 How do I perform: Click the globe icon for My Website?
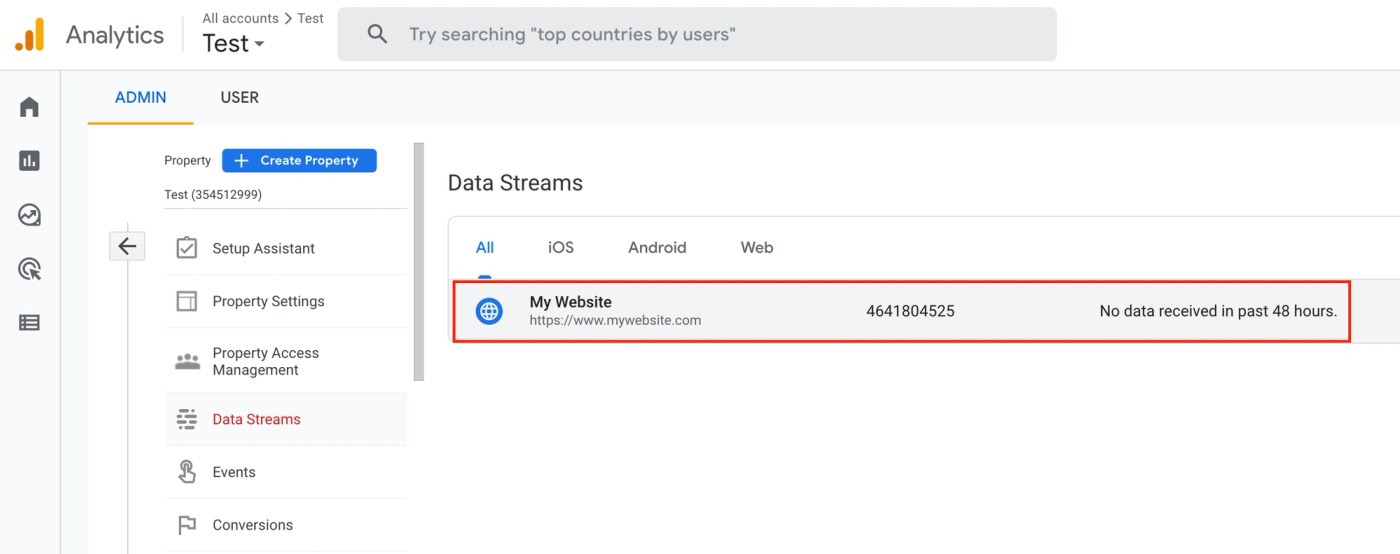[x=489, y=311]
